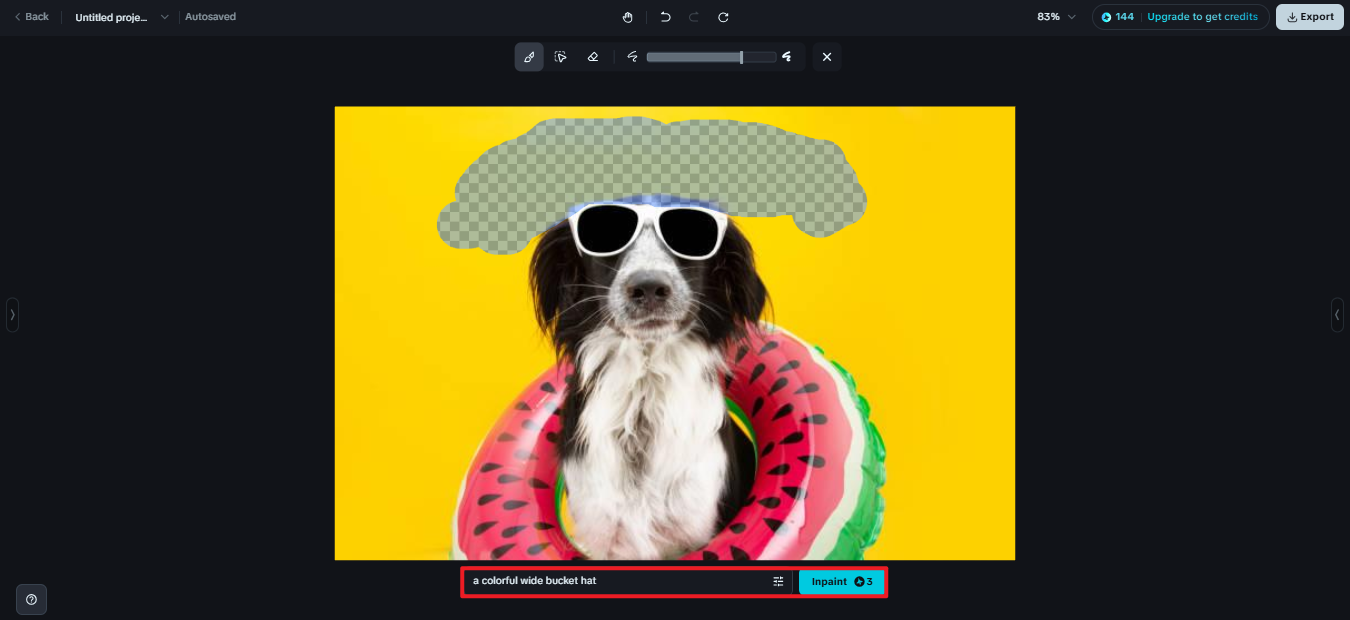Undo the last action

coord(665,17)
